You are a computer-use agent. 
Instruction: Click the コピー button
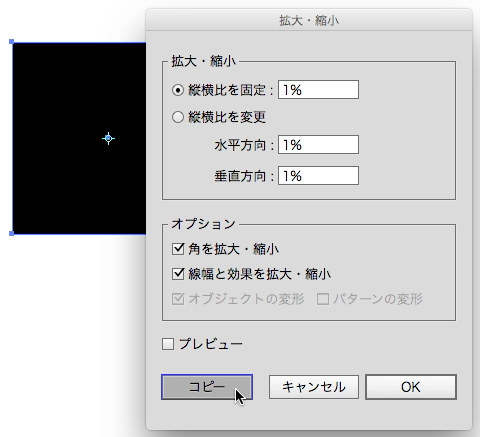207,387
